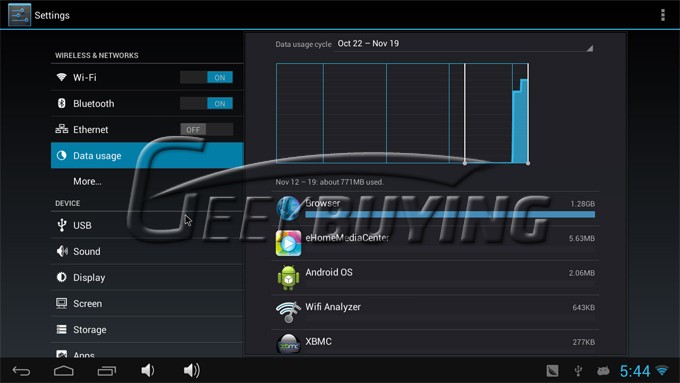Tap the XBMC app icon
The image size is (680, 383).
[288, 344]
